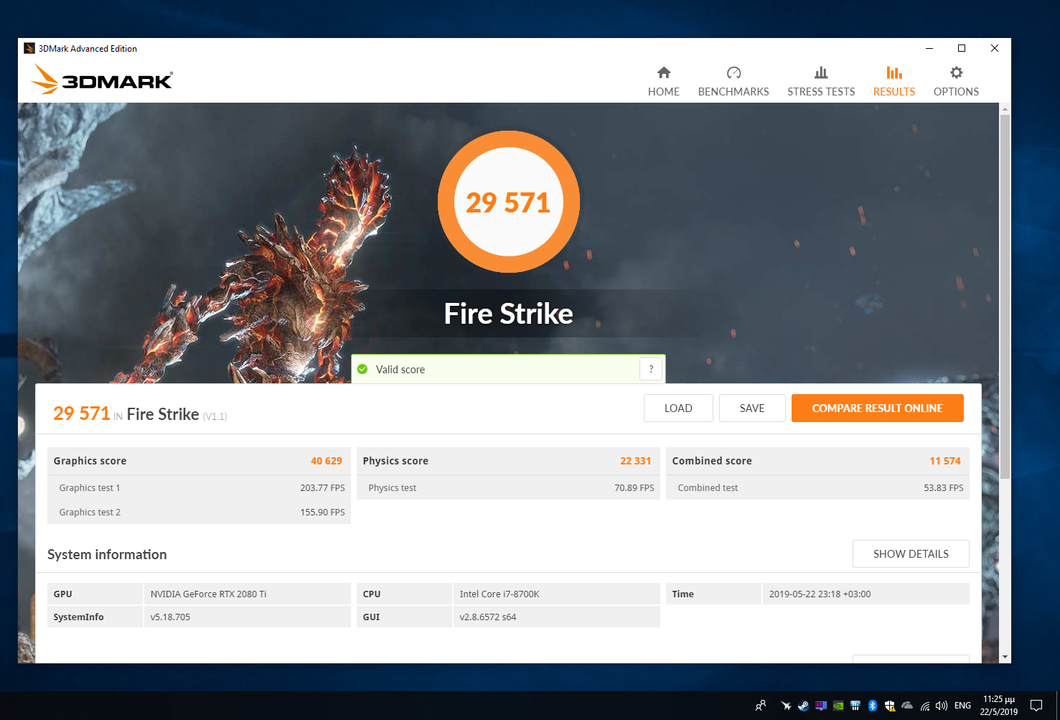Viewport: 1060px width, 720px height.
Task: Click the Valid score label
Action: coord(400,369)
